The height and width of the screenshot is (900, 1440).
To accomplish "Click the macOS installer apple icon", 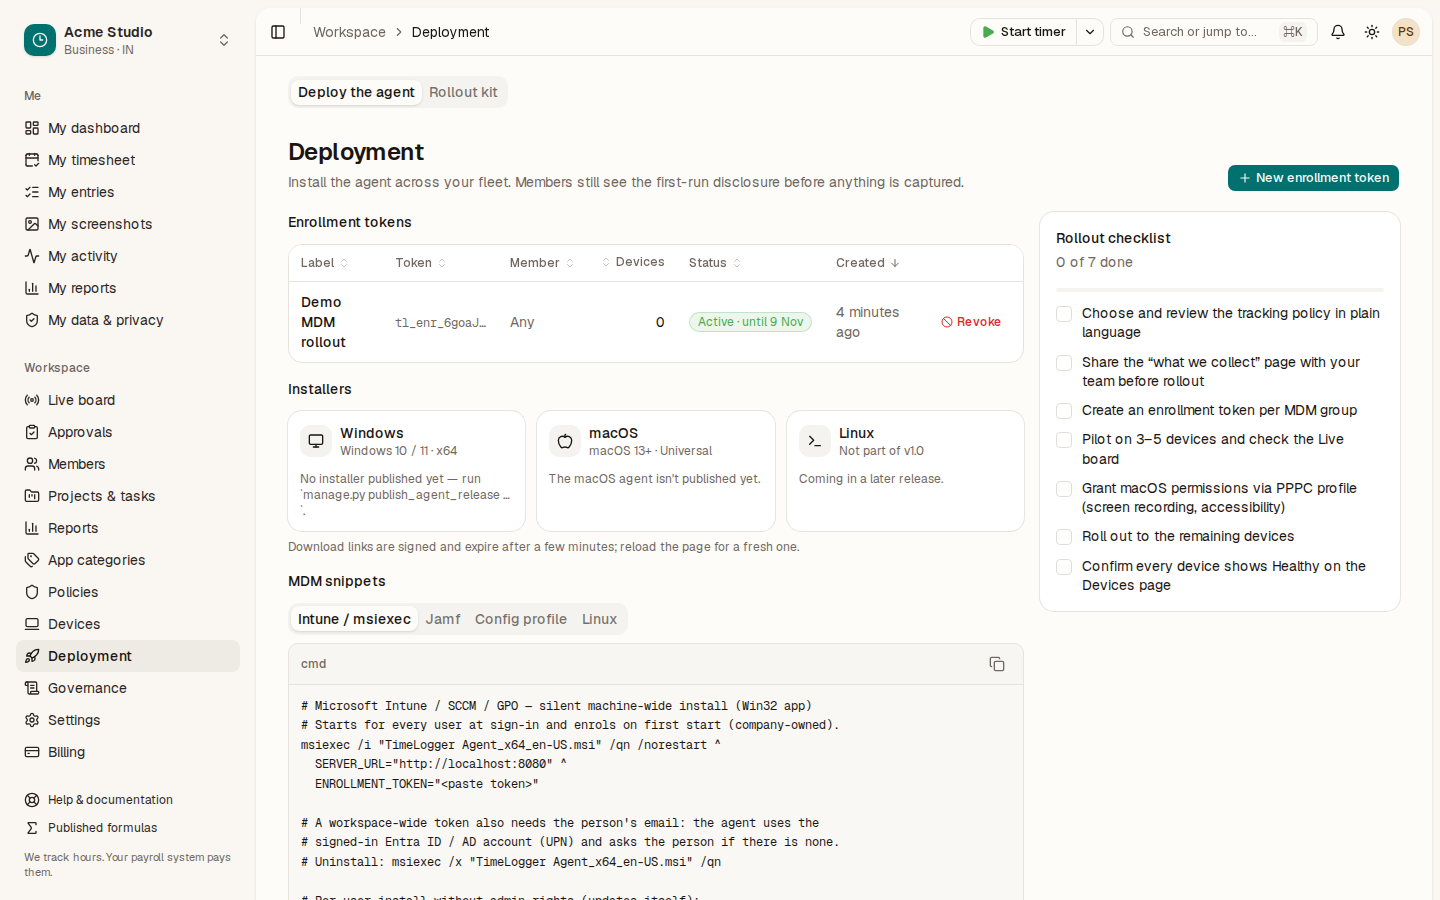I will point(565,441).
